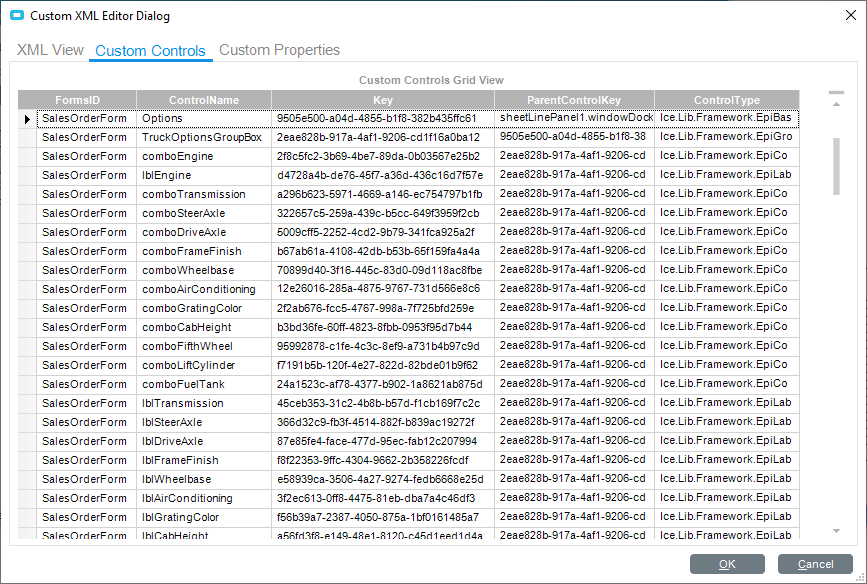The height and width of the screenshot is (584, 867).
Task: Click key 12e26016-285a-4875-9767-731d566e8c6
Action: click(x=383, y=289)
